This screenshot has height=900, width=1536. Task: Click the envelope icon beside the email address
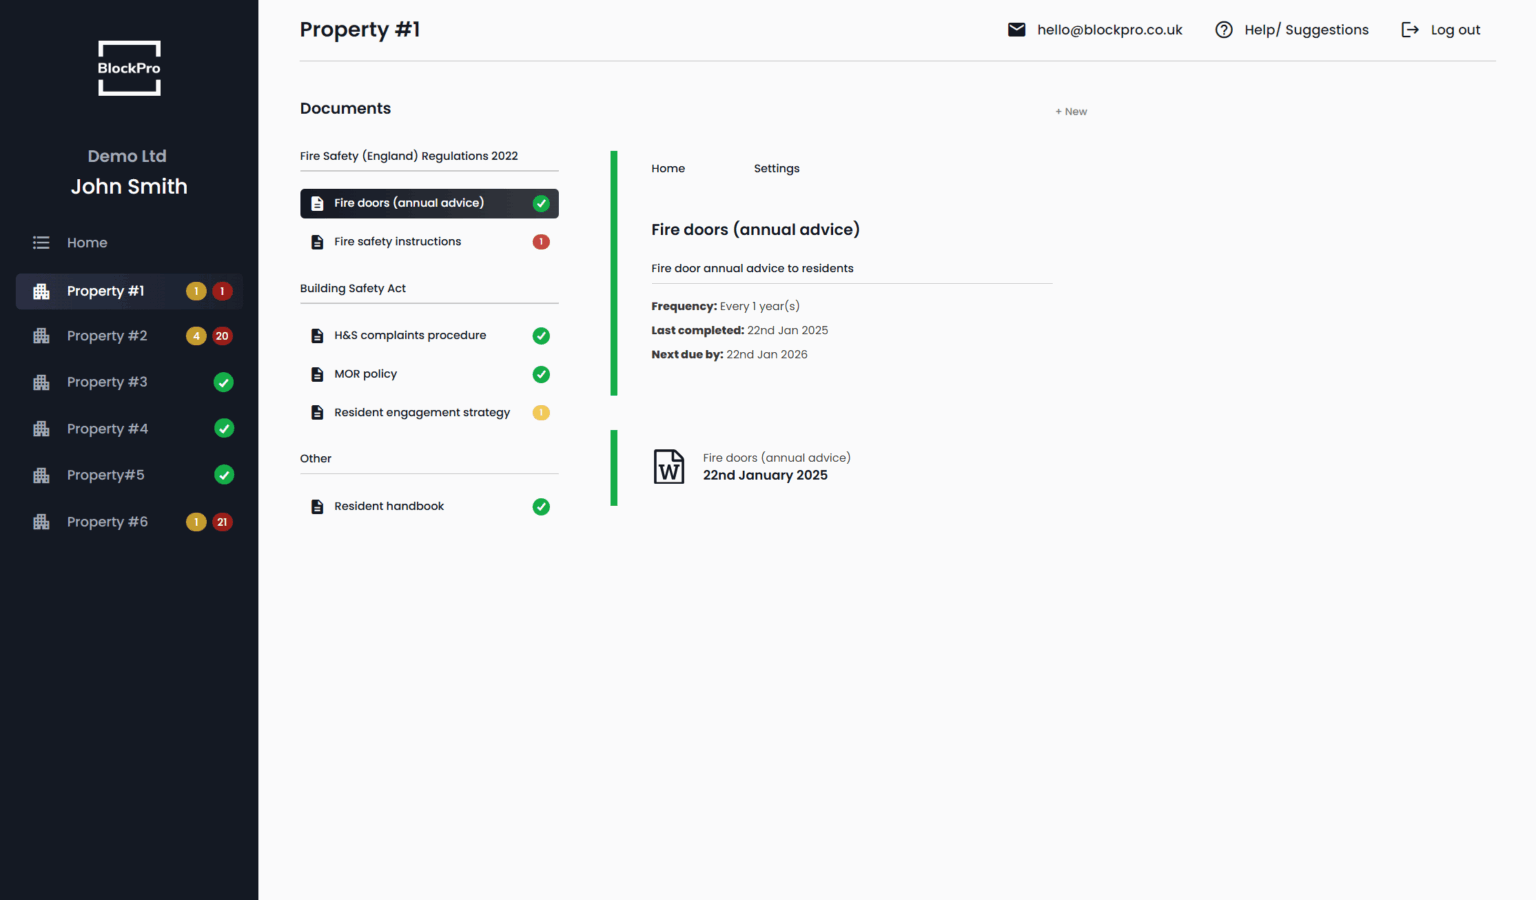[1017, 29]
